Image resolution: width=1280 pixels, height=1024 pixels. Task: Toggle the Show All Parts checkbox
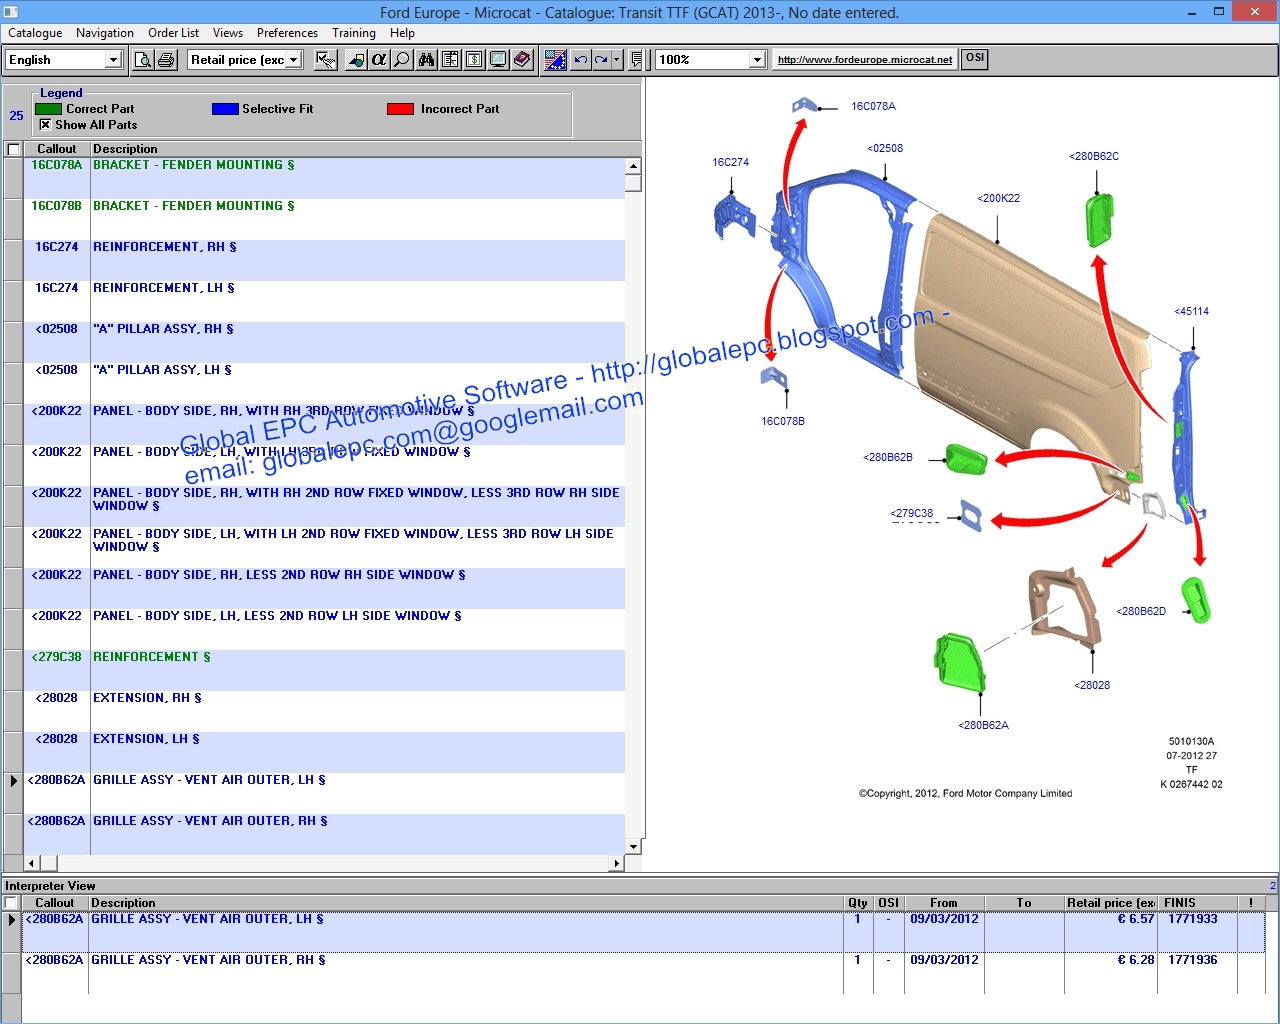click(x=45, y=125)
